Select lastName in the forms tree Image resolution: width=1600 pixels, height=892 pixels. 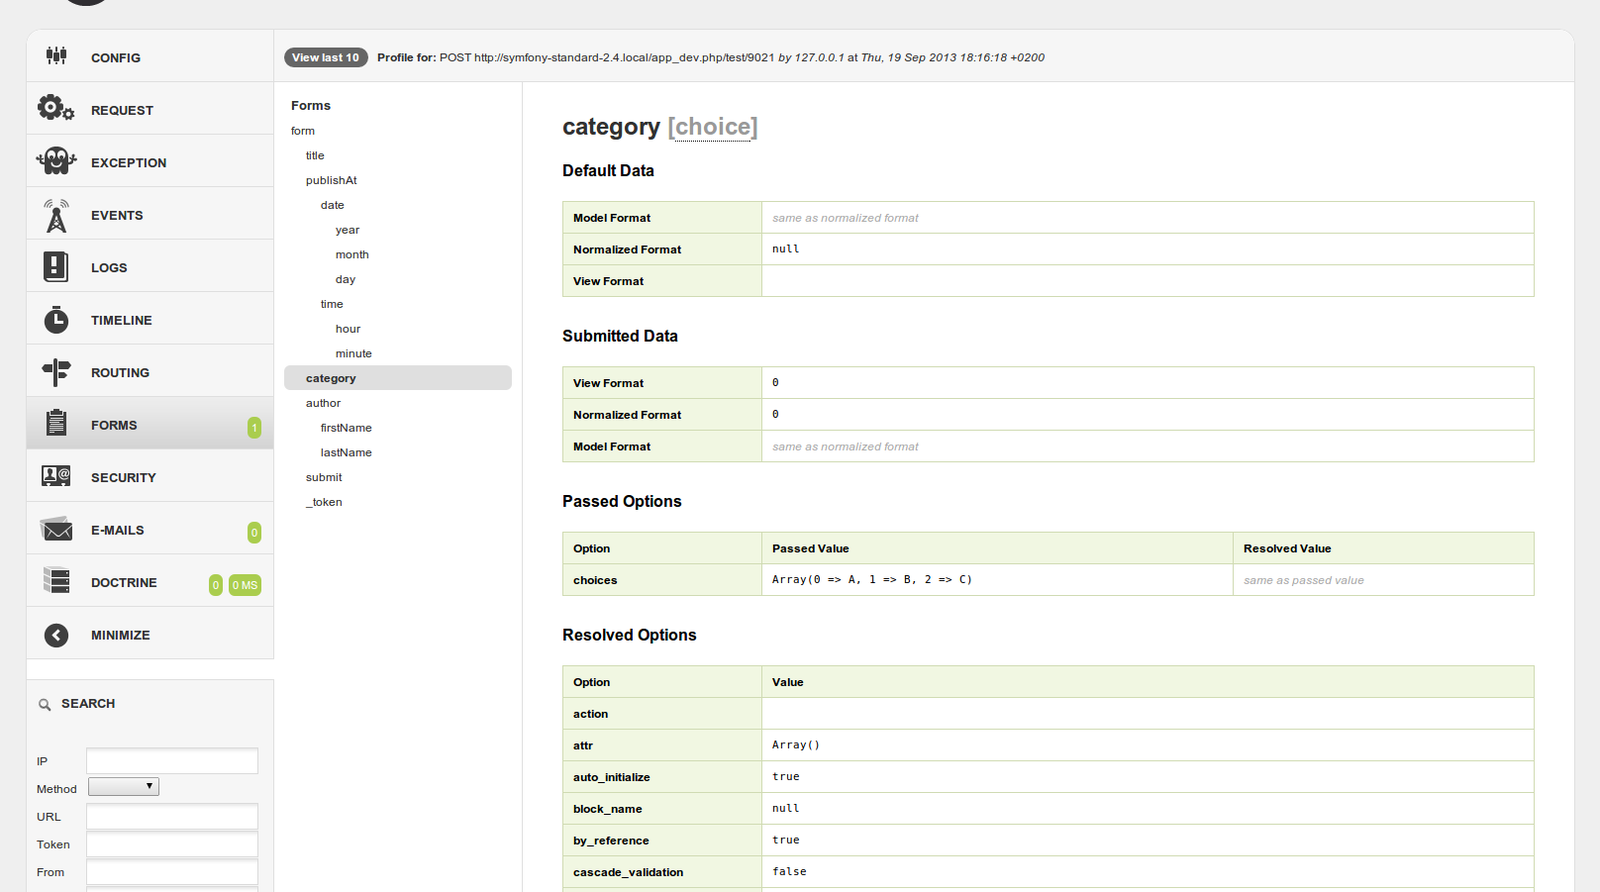pos(346,453)
